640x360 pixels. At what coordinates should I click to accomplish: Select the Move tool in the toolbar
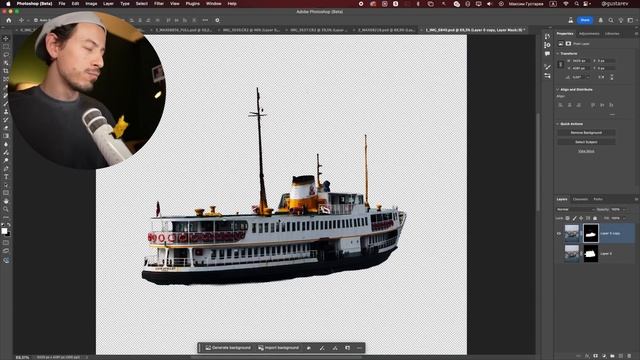(6, 38)
